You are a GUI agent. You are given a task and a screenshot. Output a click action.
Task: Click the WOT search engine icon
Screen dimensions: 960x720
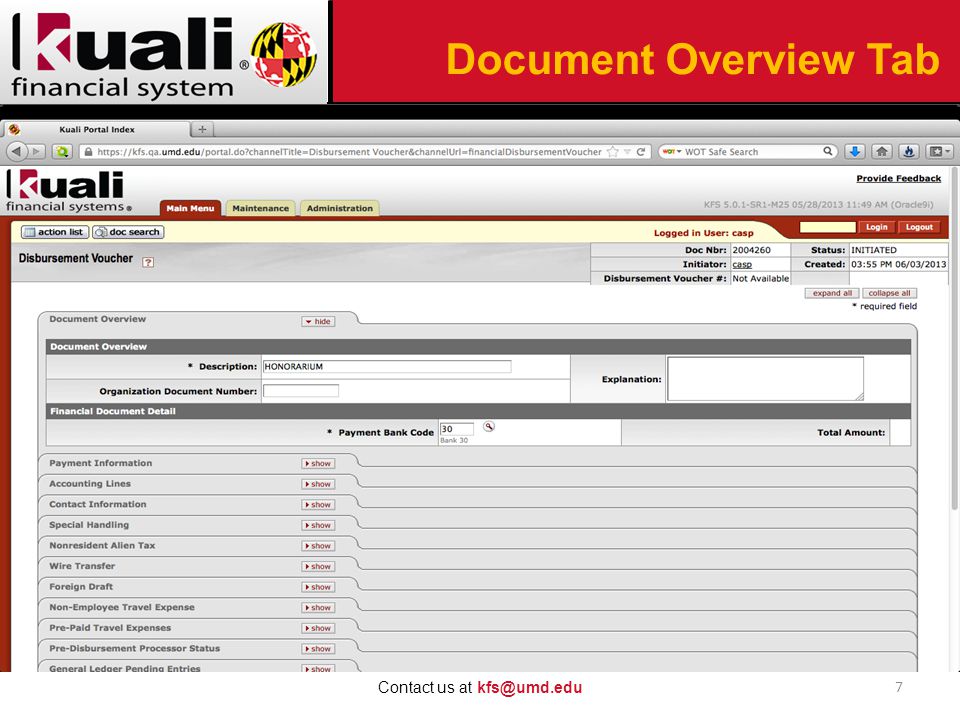(671, 152)
